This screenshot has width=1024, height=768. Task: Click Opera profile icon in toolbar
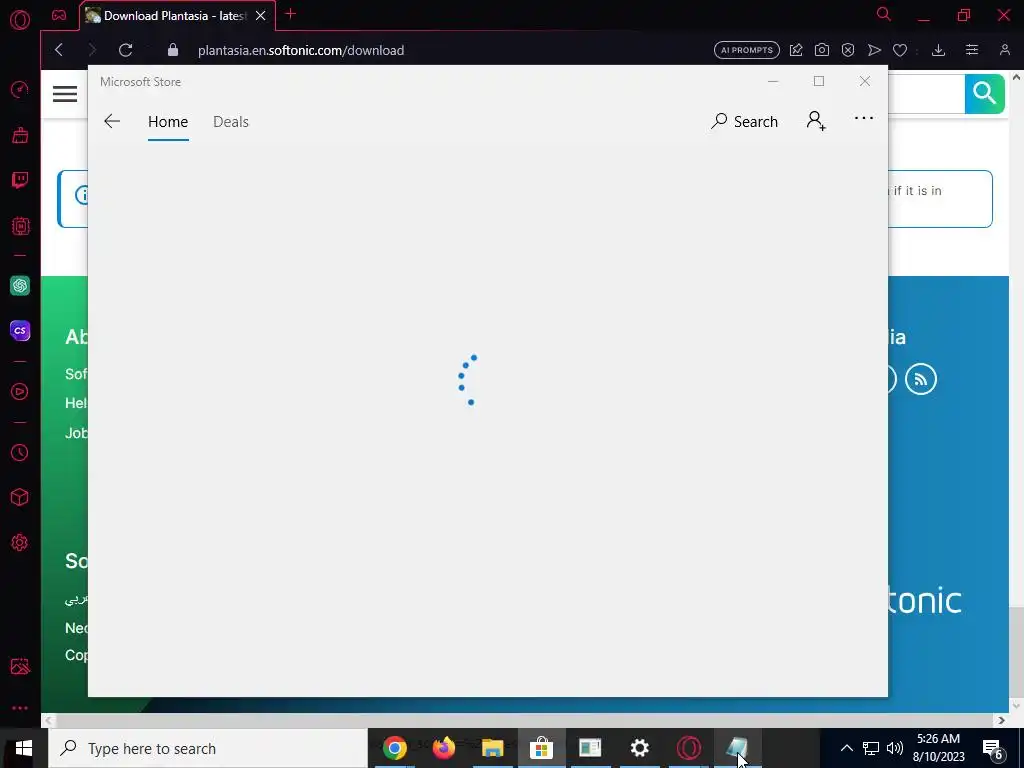pyautogui.click(x=1004, y=50)
